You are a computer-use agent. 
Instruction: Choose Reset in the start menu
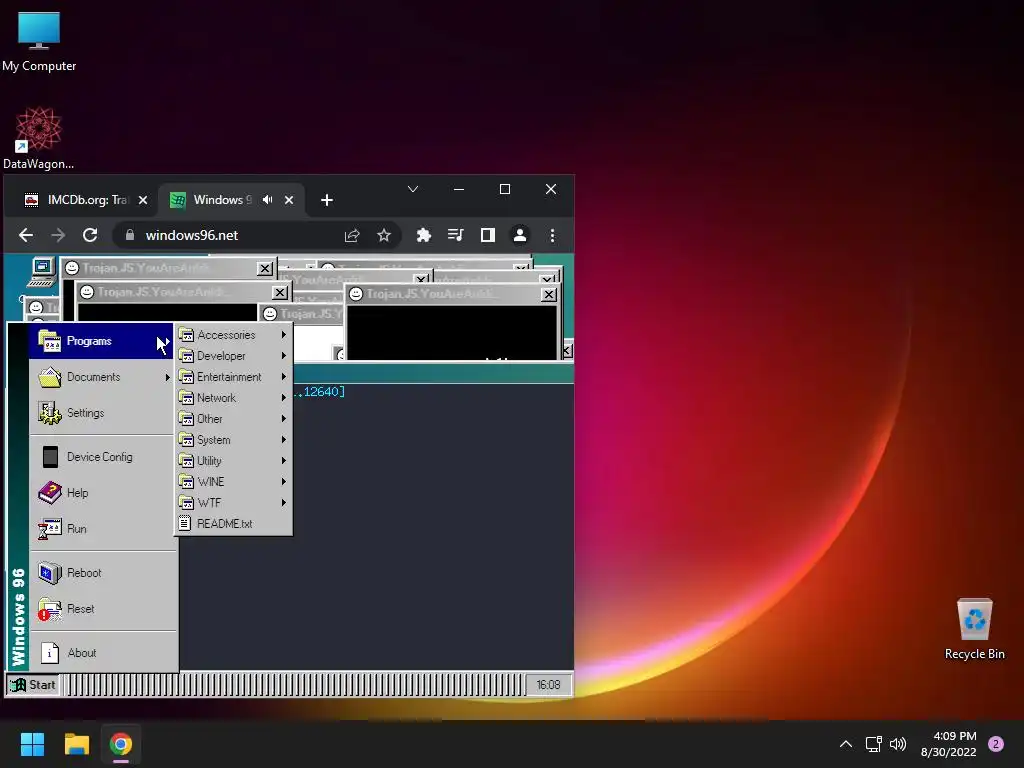point(101,609)
